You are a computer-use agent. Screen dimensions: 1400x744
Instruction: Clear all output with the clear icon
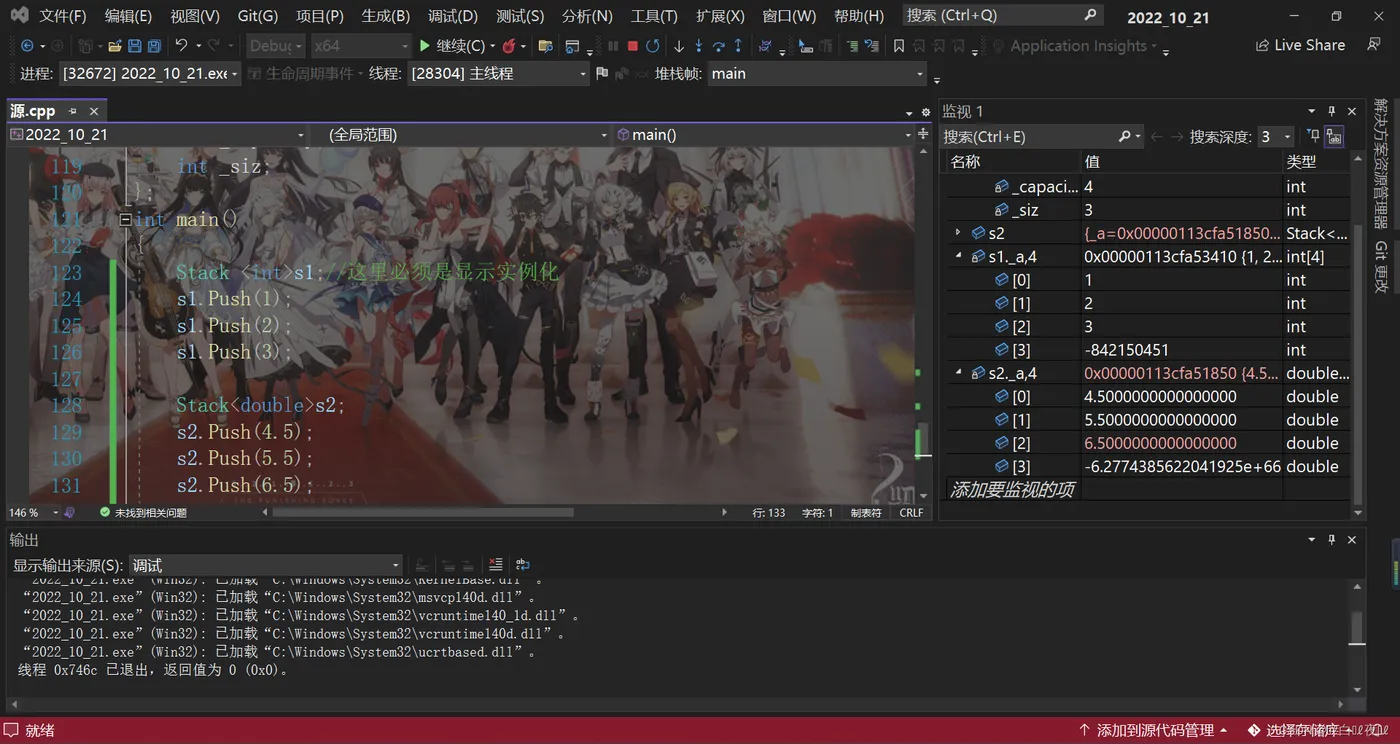tap(495, 565)
